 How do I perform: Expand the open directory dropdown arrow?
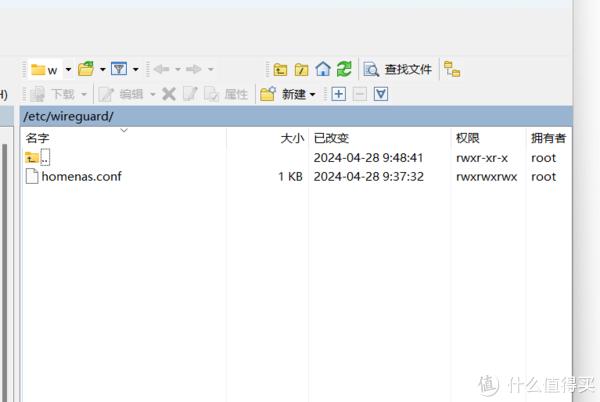103,70
